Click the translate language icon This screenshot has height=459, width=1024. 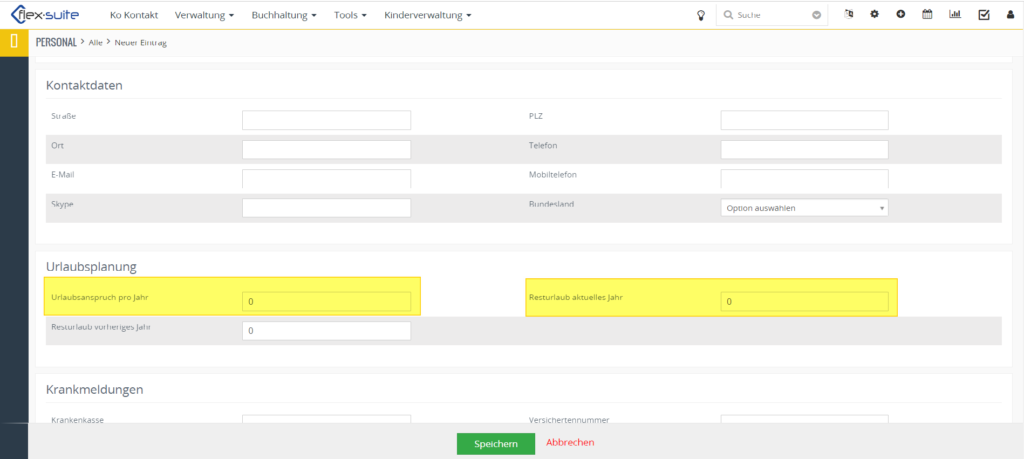[848, 15]
